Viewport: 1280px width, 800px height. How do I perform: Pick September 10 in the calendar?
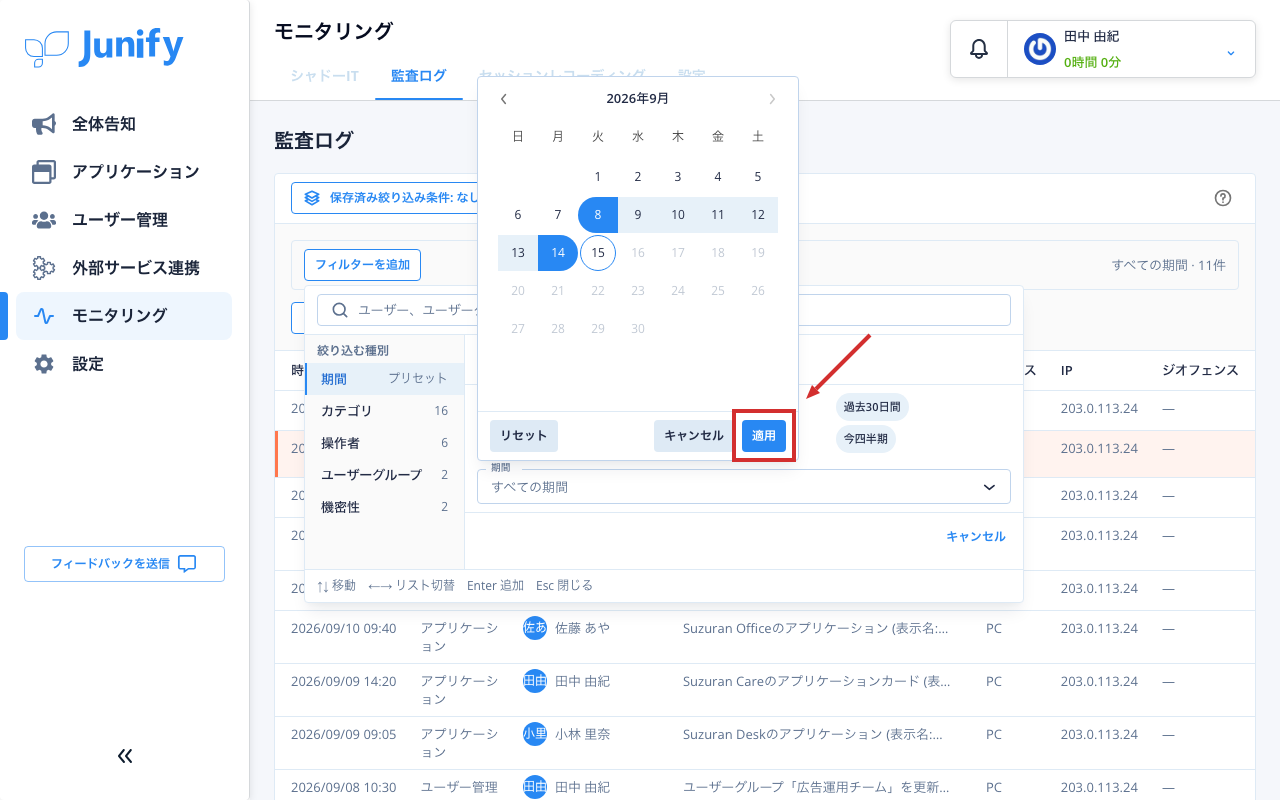coord(678,215)
